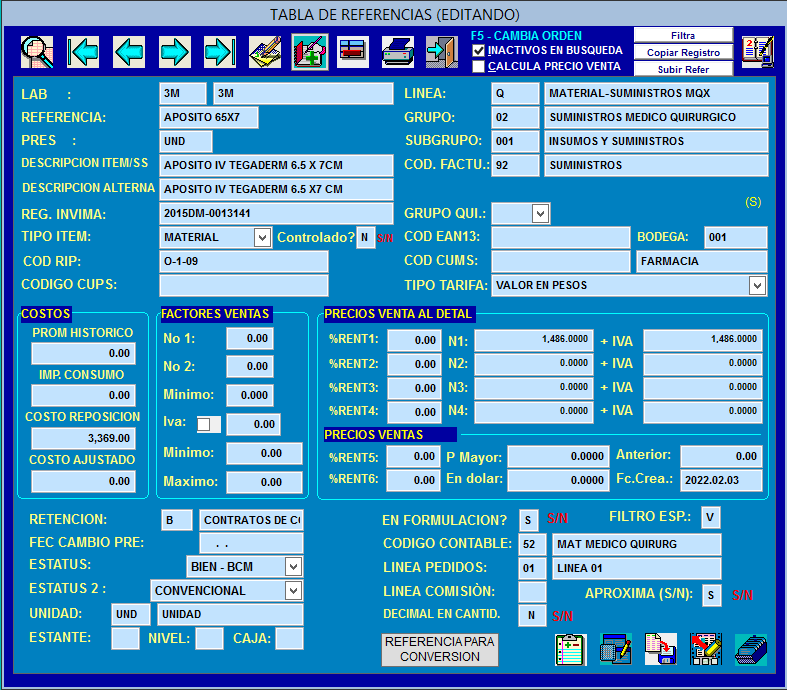The width and height of the screenshot is (787, 690).
Task: Go to next record arrow
Action: [x=175, y=52]
